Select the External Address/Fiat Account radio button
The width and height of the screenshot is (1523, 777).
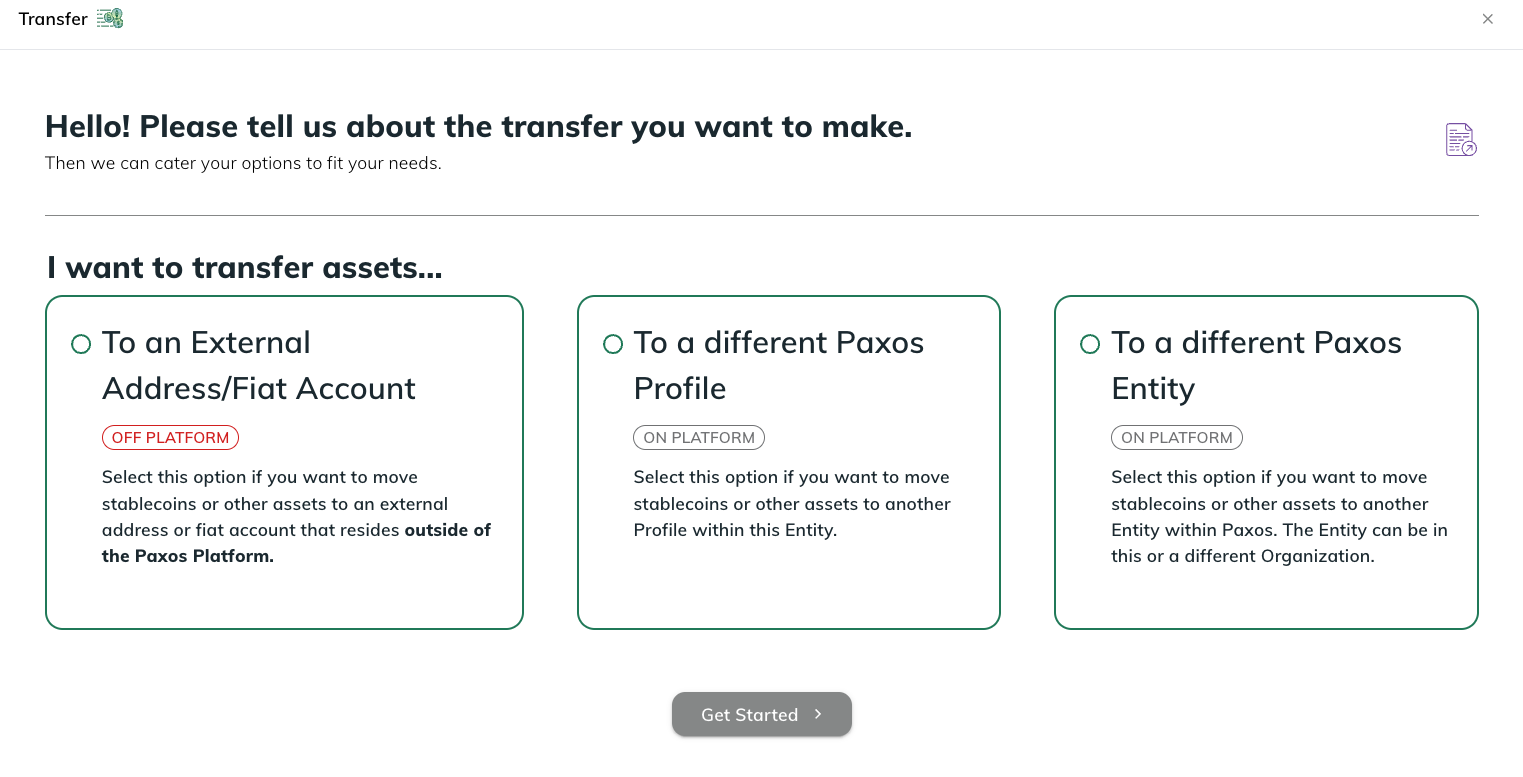click(x=81, y=344)
